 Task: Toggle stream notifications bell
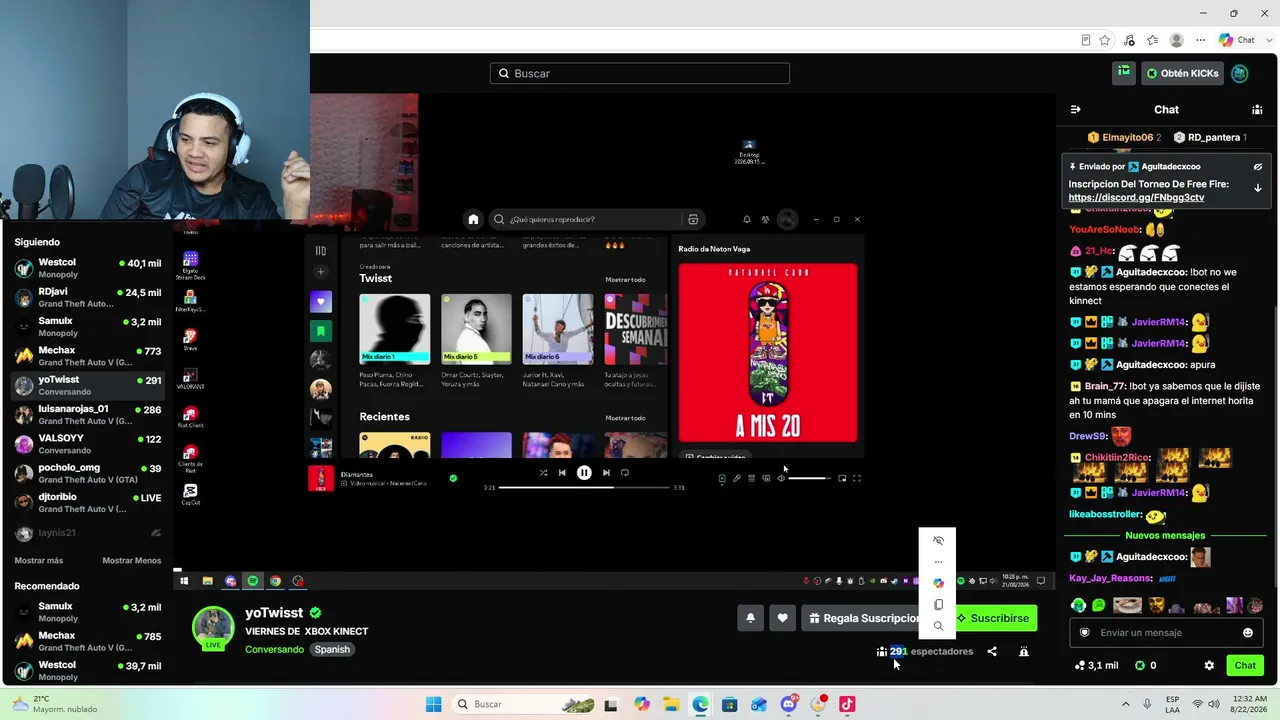pos(751,618)
